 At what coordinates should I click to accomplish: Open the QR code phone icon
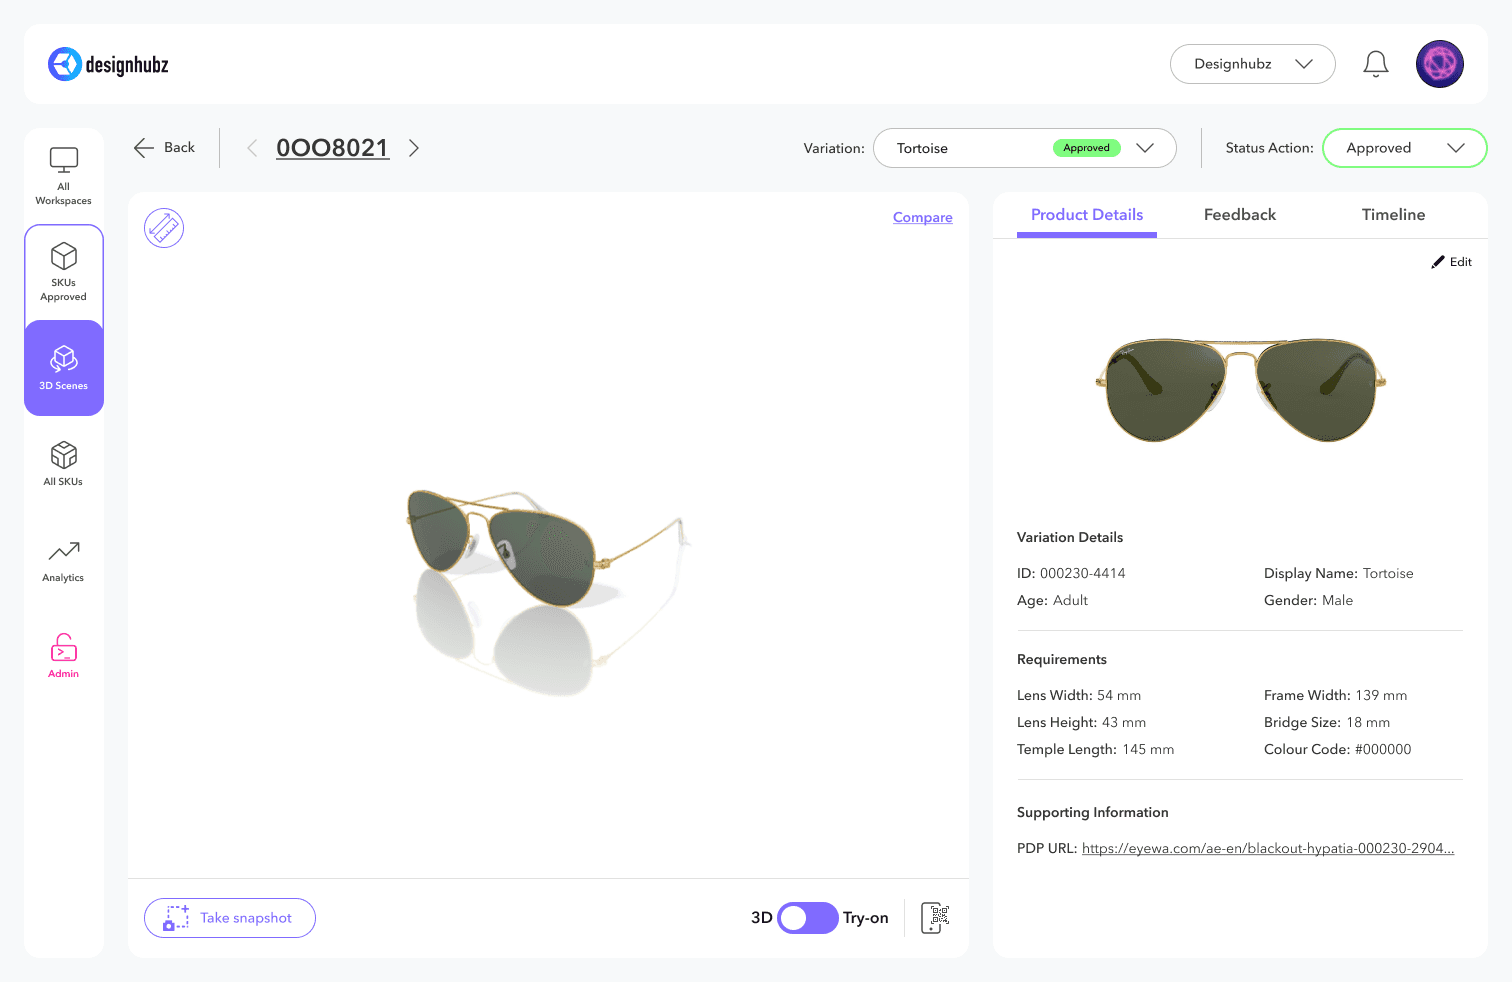pos(935,918)
